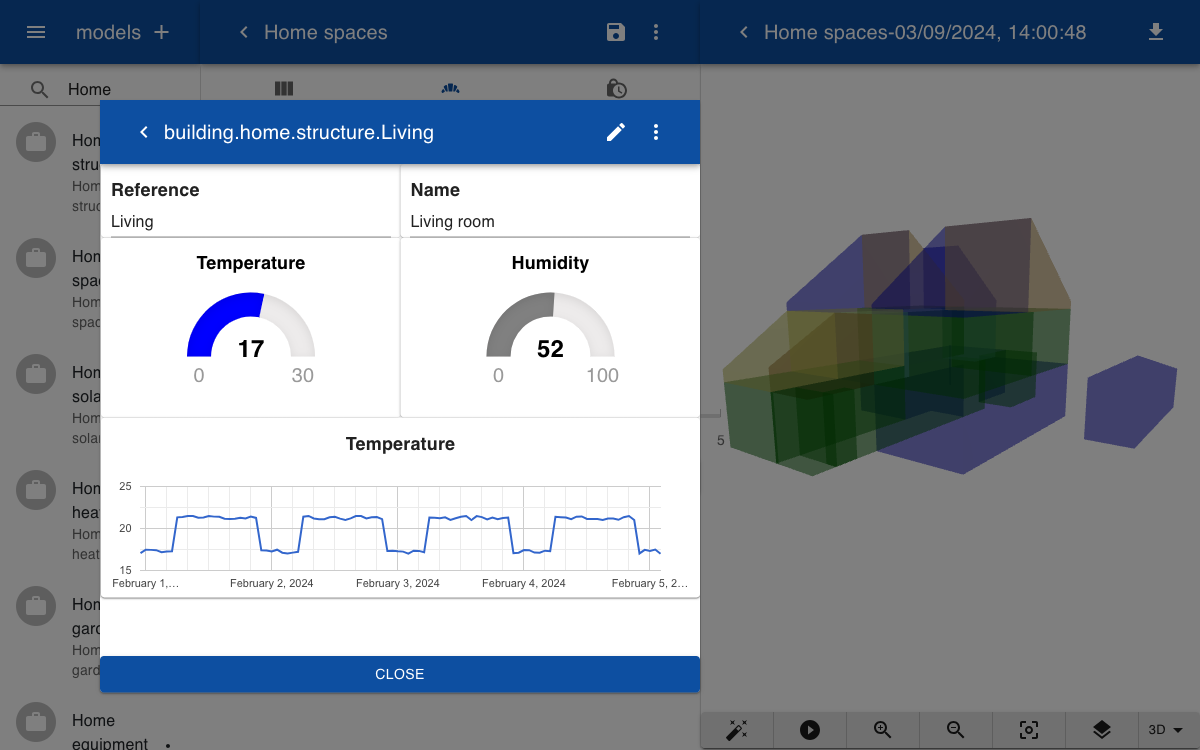Click briefcase icon of Home equipment item
1200x750 pixels.
(x=36, y=722)
